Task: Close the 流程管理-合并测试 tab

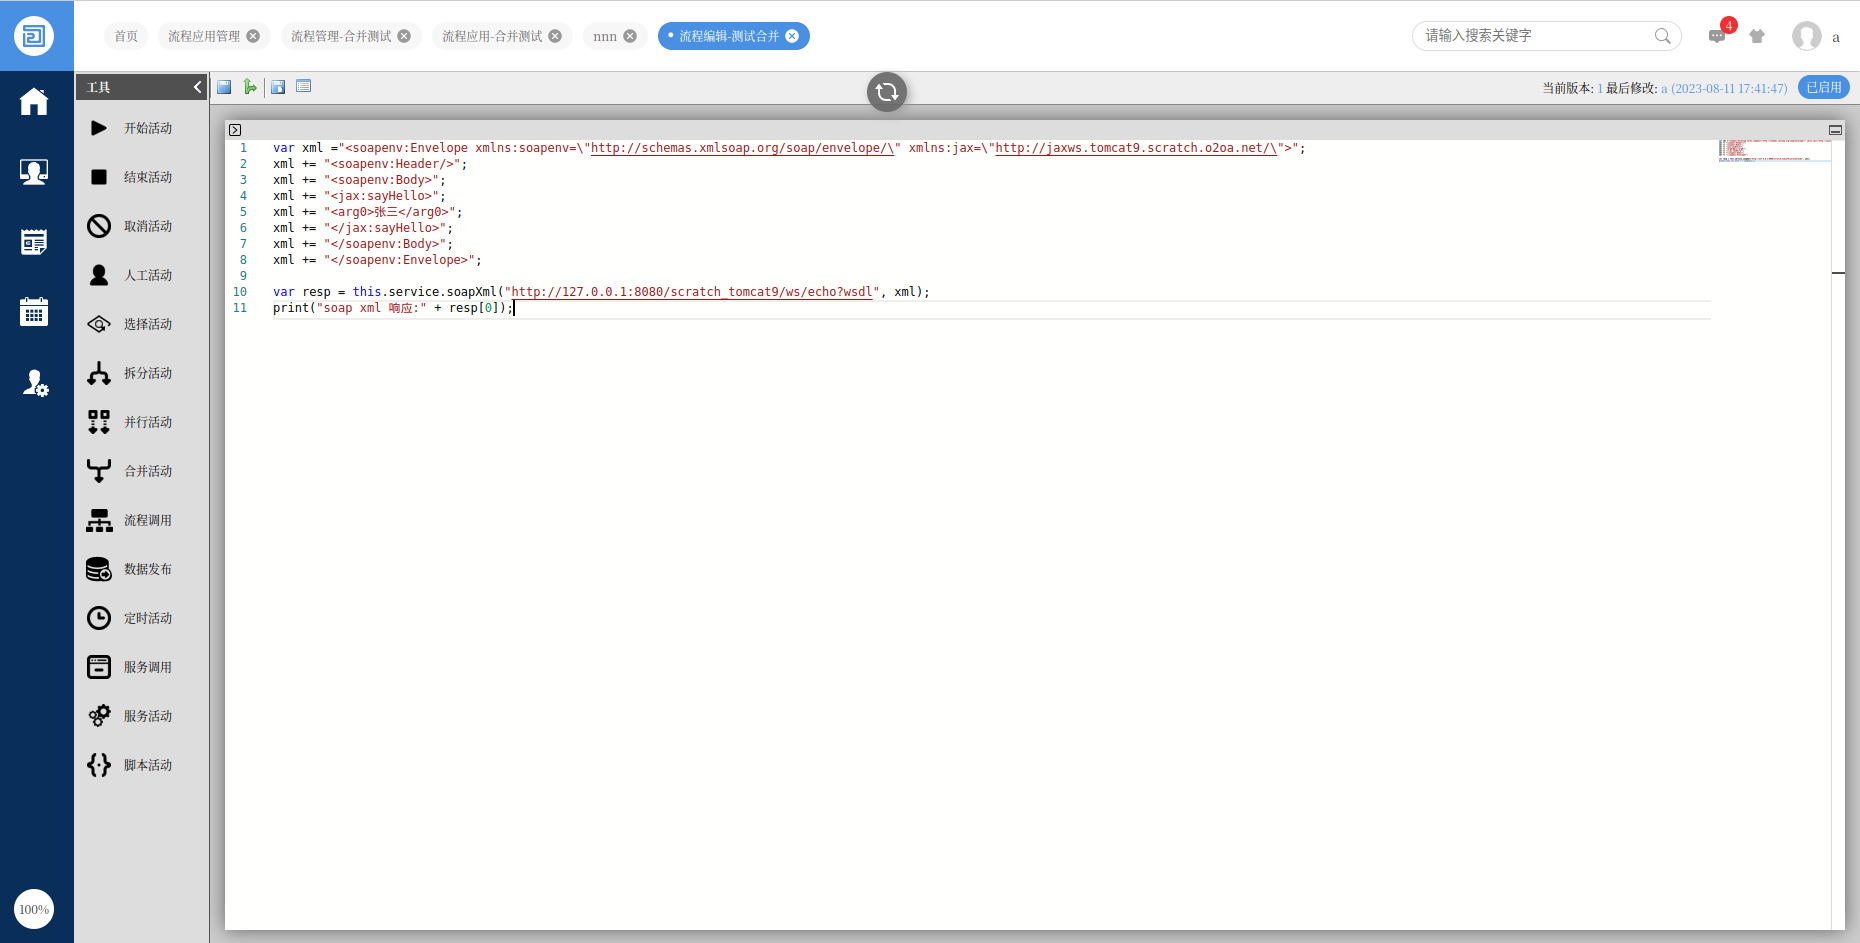Action: point(404,36)
